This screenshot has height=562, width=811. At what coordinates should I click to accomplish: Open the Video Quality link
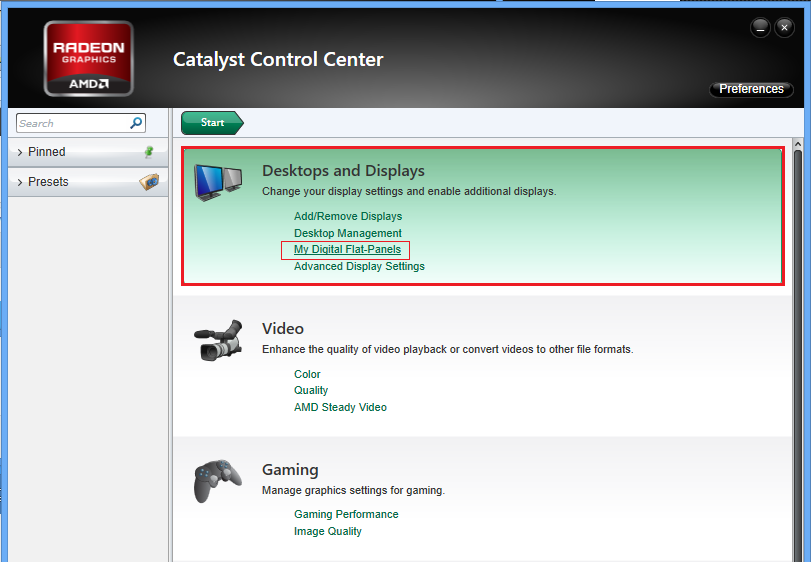point(311,390)
